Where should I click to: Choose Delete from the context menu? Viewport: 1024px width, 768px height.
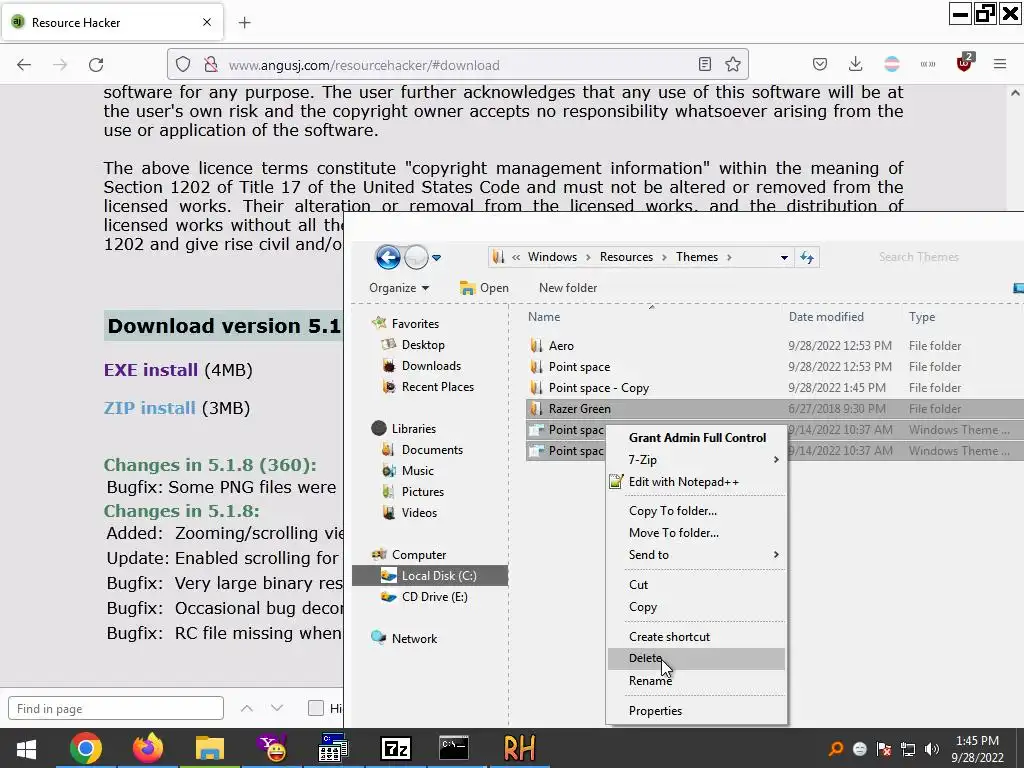point(697,658)
